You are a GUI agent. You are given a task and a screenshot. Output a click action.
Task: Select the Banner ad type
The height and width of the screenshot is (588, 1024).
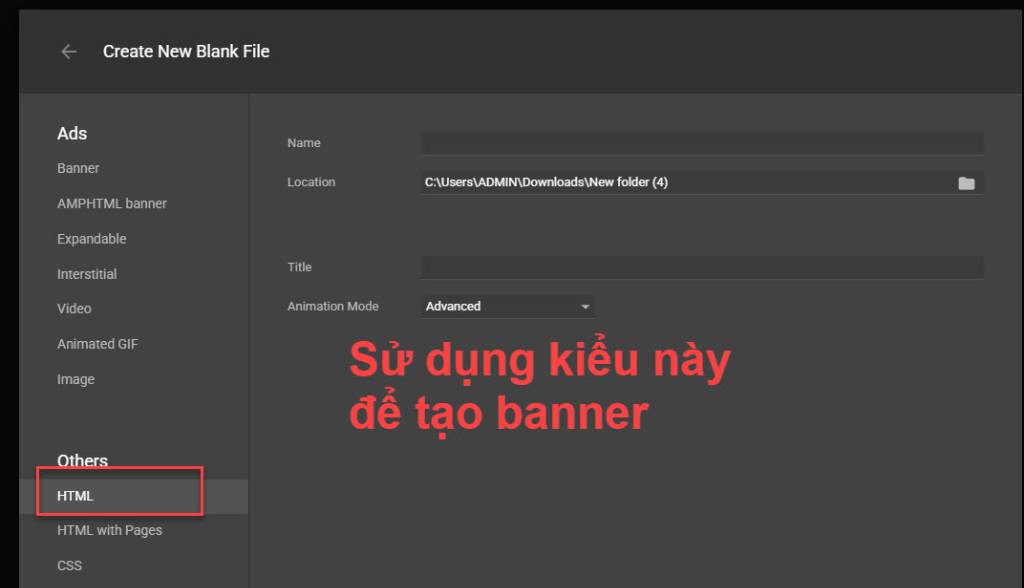(78, 168)
